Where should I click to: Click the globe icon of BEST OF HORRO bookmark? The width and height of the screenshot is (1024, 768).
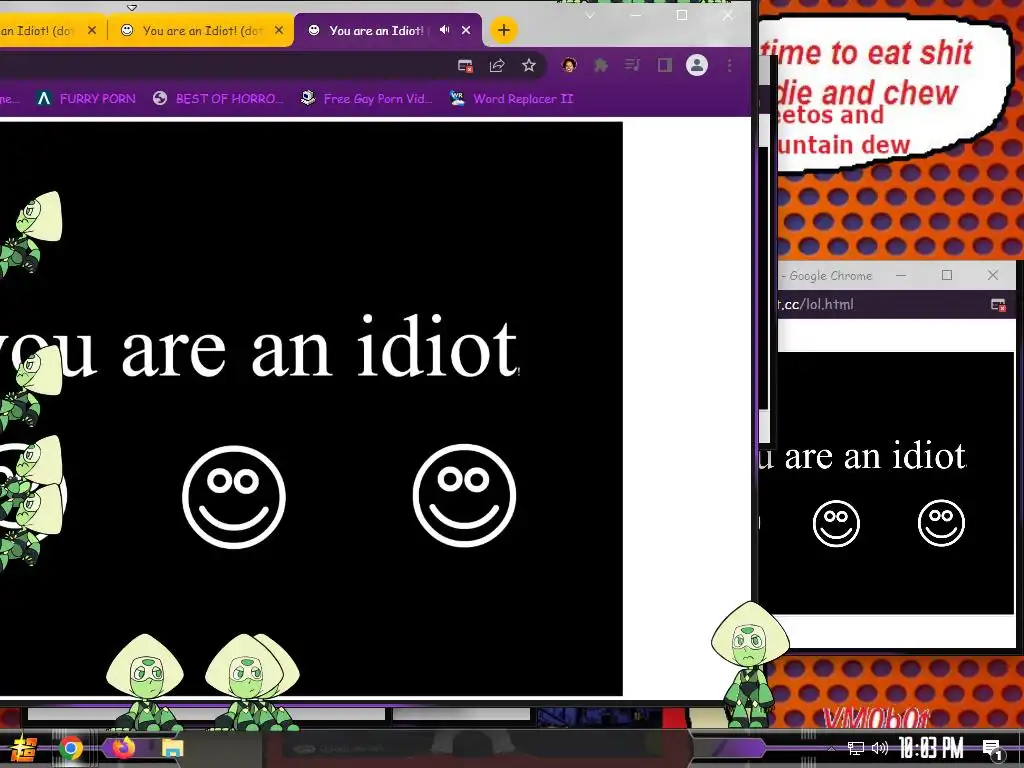(160, 99)
